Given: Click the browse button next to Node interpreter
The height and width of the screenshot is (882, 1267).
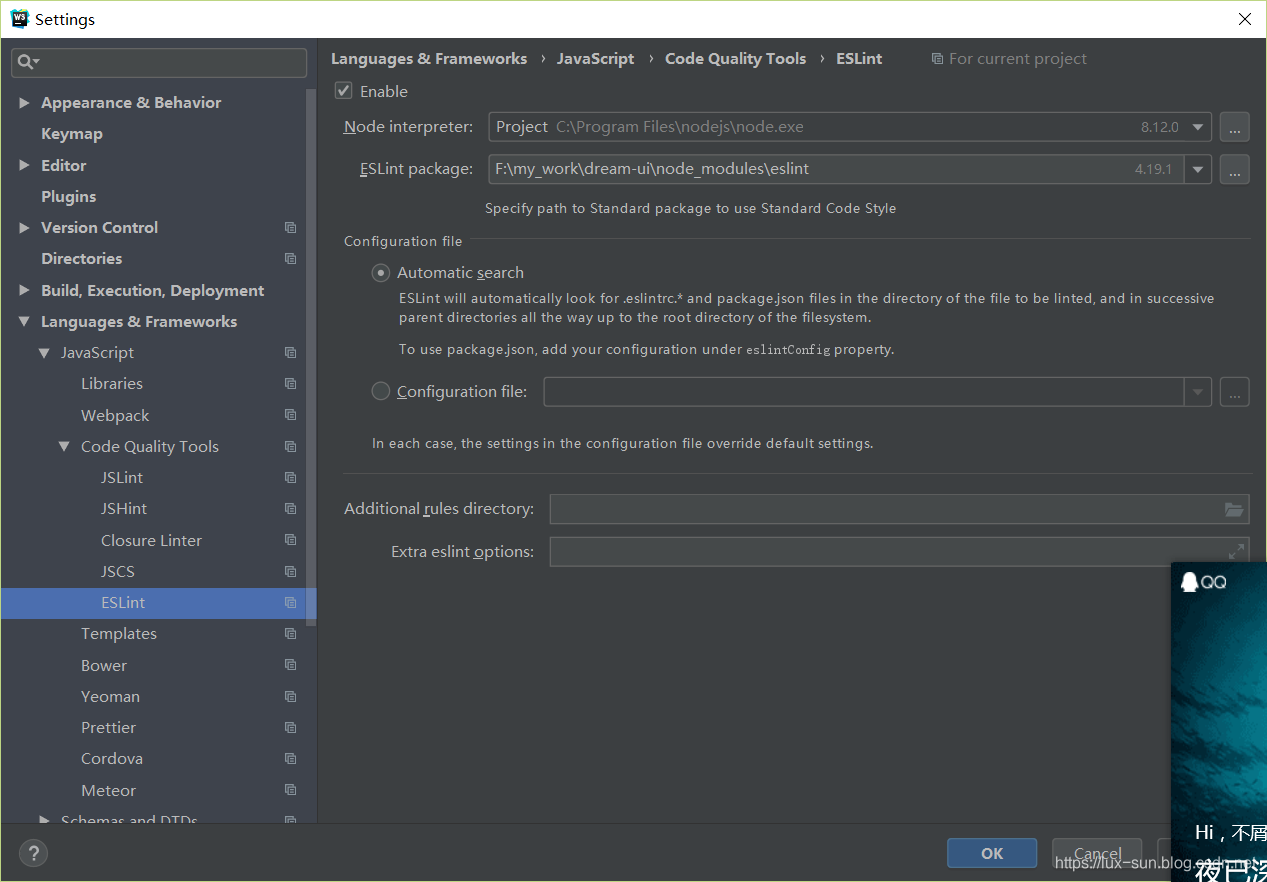Looking at the screenshot, I should [1234, 127].
